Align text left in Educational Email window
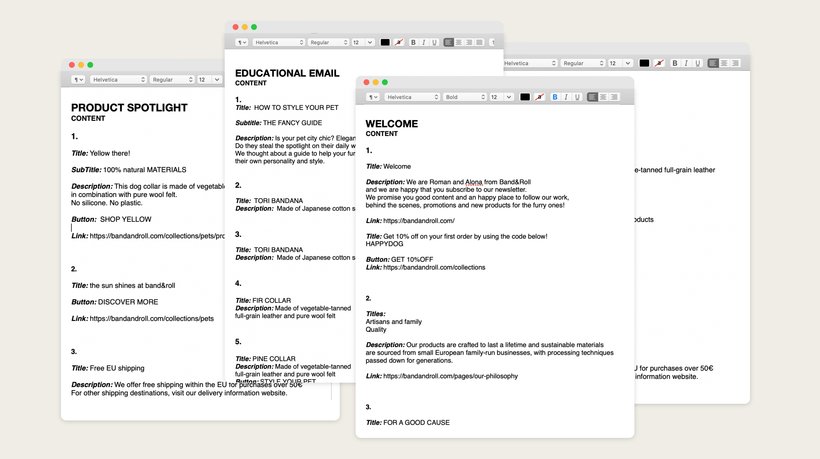820x459 pixels. coord(448,42)
